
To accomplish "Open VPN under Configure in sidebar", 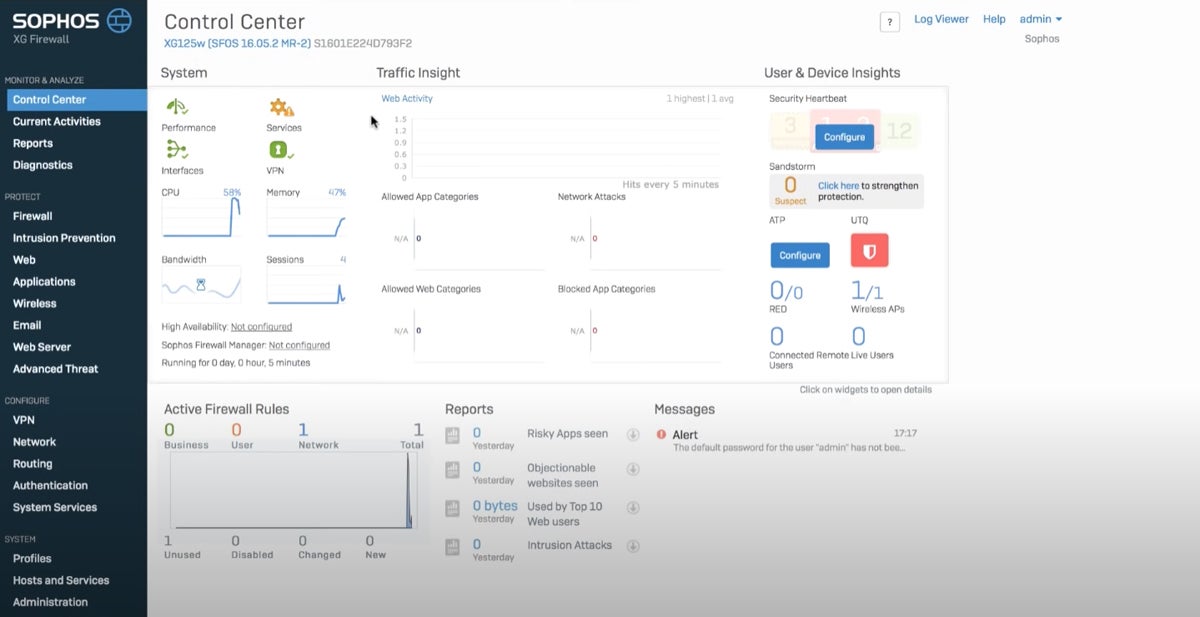I will coord(24,420).
